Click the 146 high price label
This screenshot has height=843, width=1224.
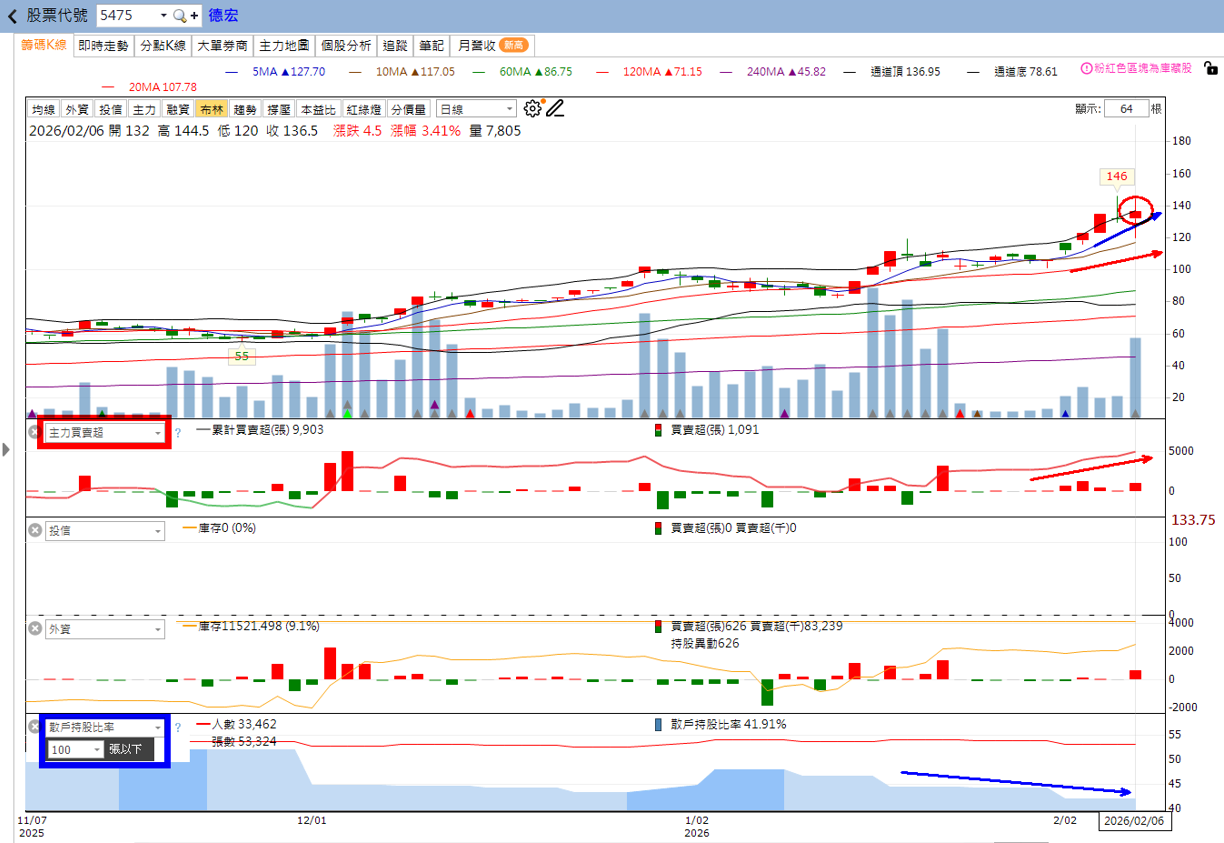pyautogui.click(x=1117, y=176)
